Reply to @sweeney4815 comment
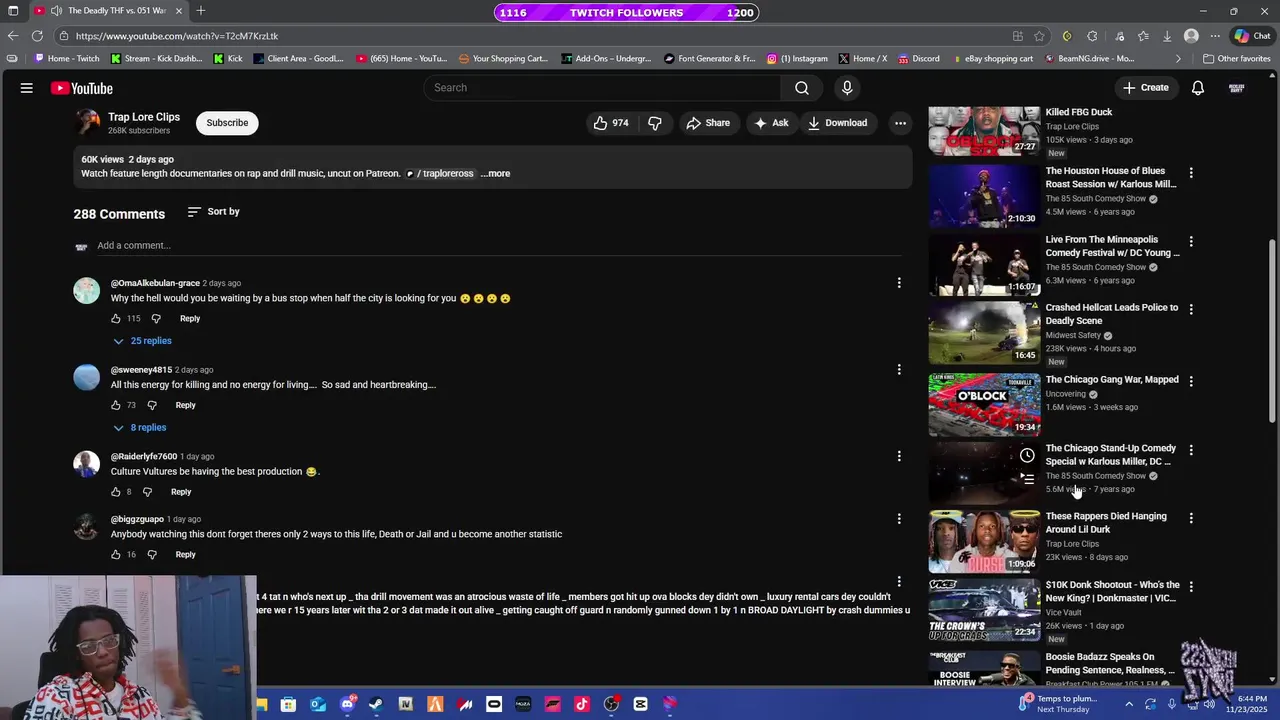This screenshot has height=720, width=1280. [x=186, y=406]
